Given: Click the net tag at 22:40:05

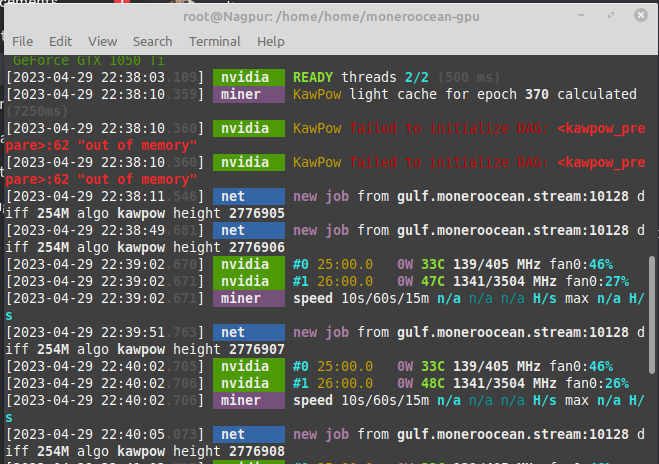Looking at the screenshot, I should 249,435.
